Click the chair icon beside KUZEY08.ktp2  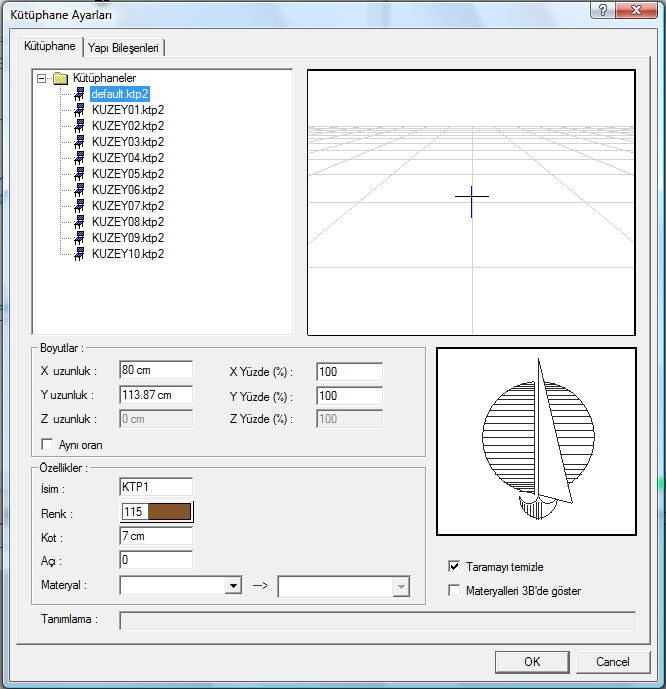[x=80, y=222]
